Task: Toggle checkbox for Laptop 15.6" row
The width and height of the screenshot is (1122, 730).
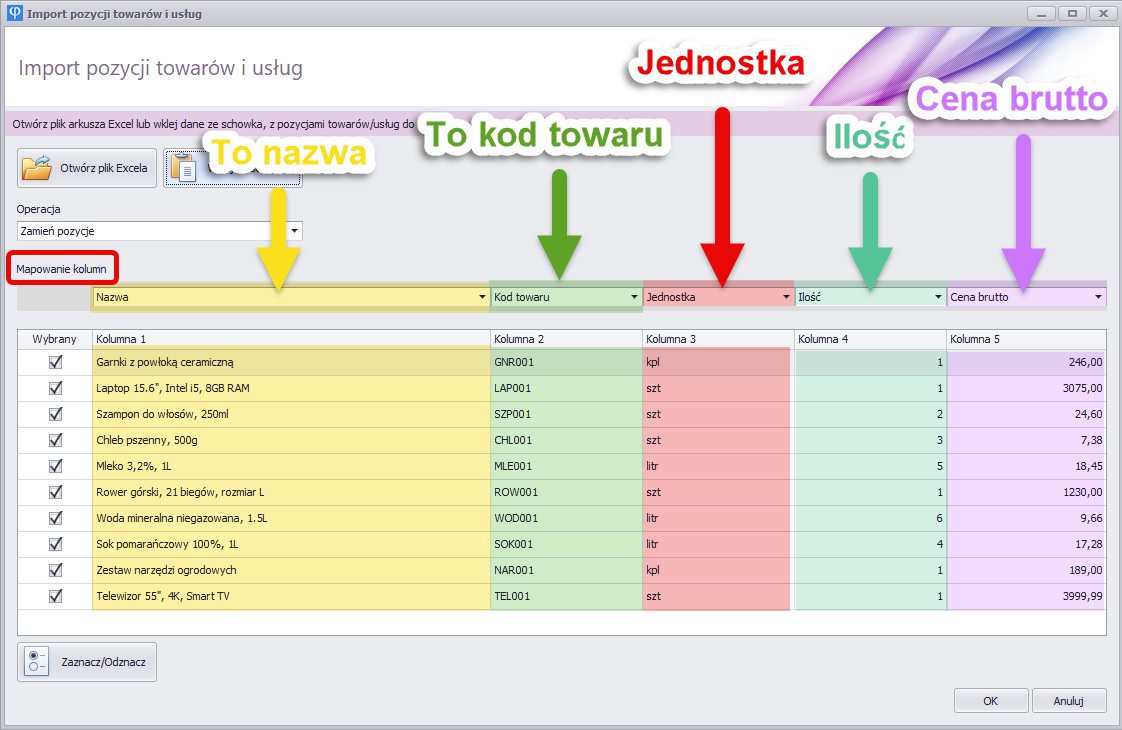Action: click(55, 388)
